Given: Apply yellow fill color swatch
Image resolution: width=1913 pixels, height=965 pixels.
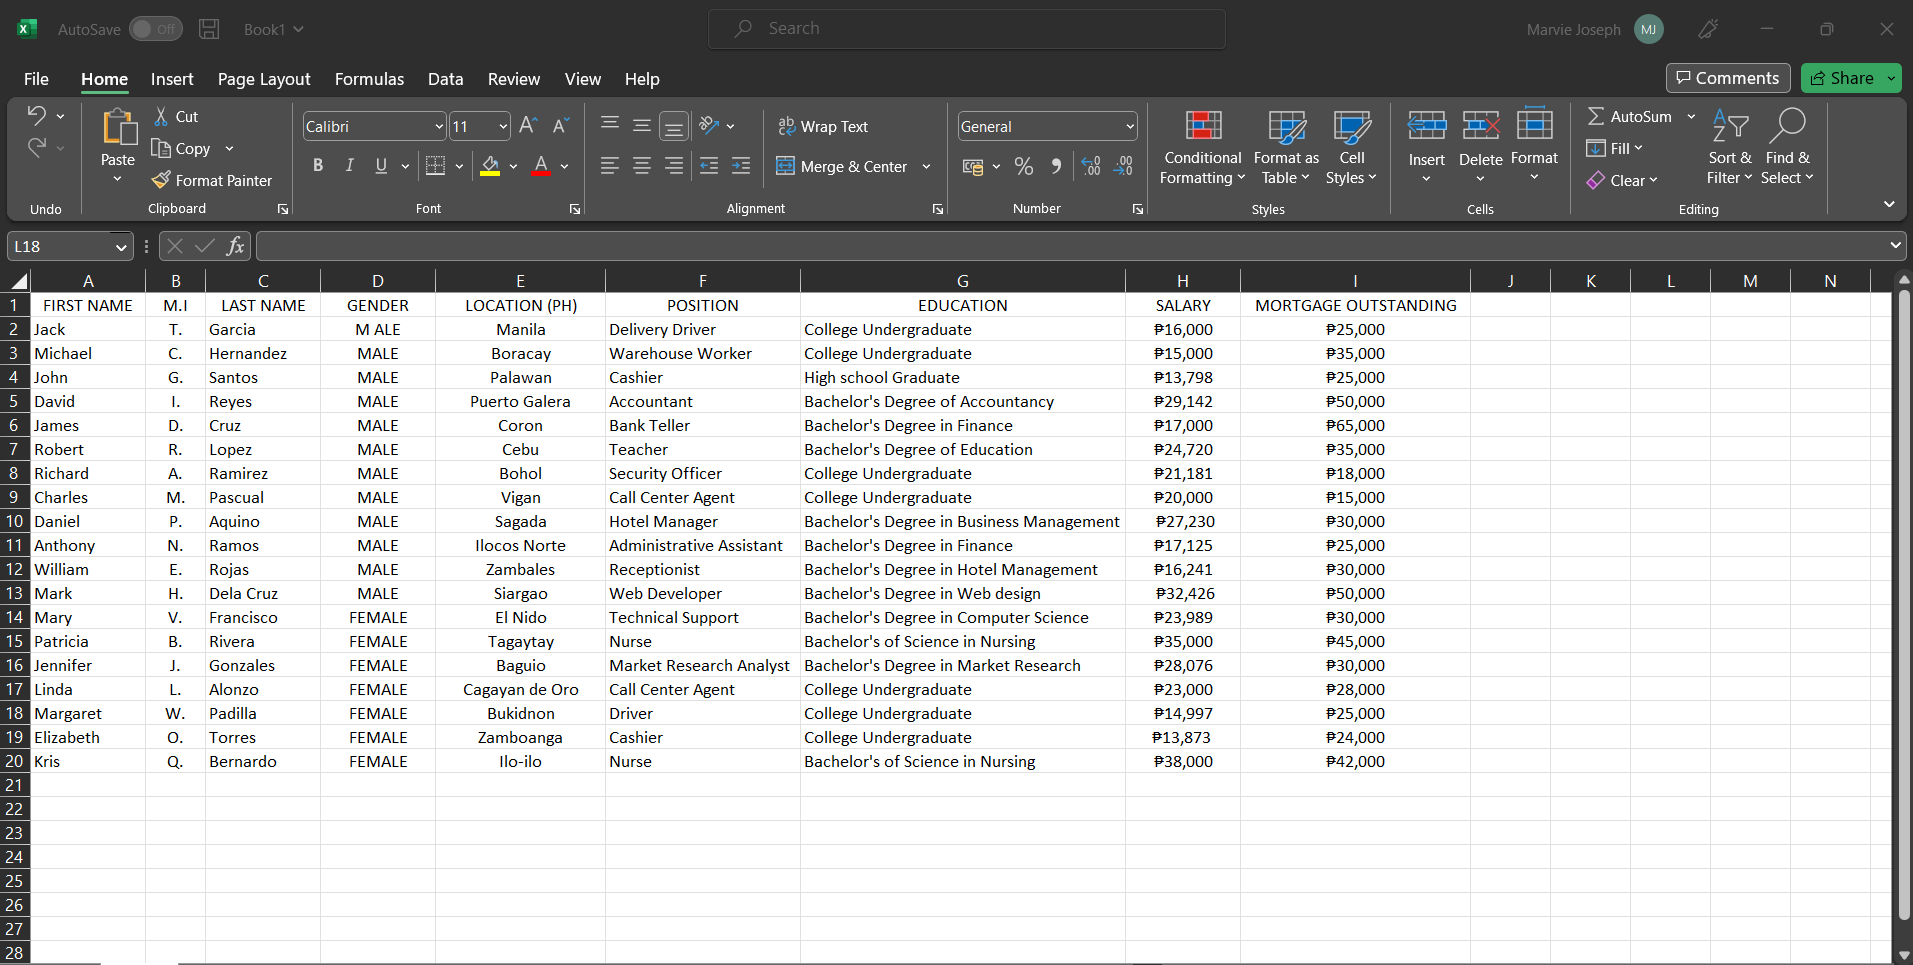Looking at the screenshot, I should [x=490, y=167].
